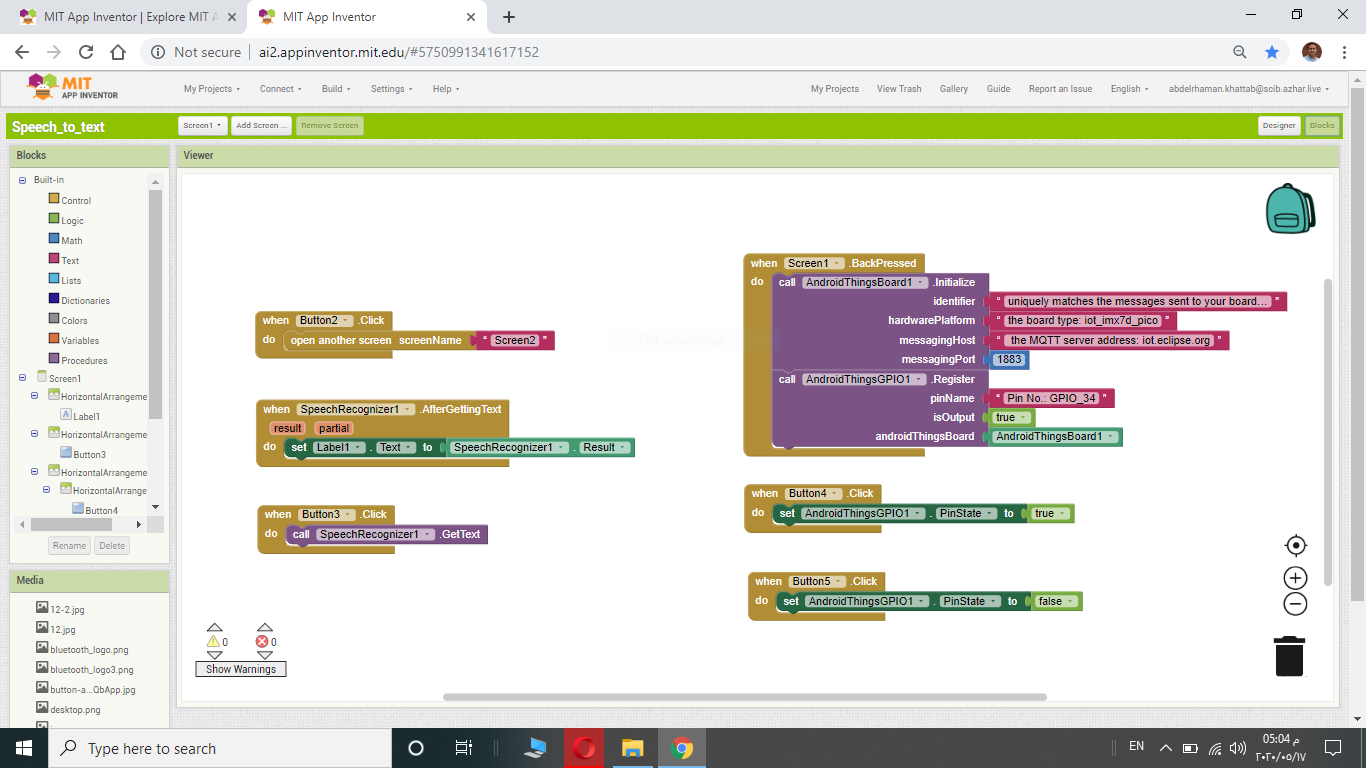The width and height of the screenshot is (1366, 768).
Task: Open the Report an Issue link
Action: click(1060, 89)
